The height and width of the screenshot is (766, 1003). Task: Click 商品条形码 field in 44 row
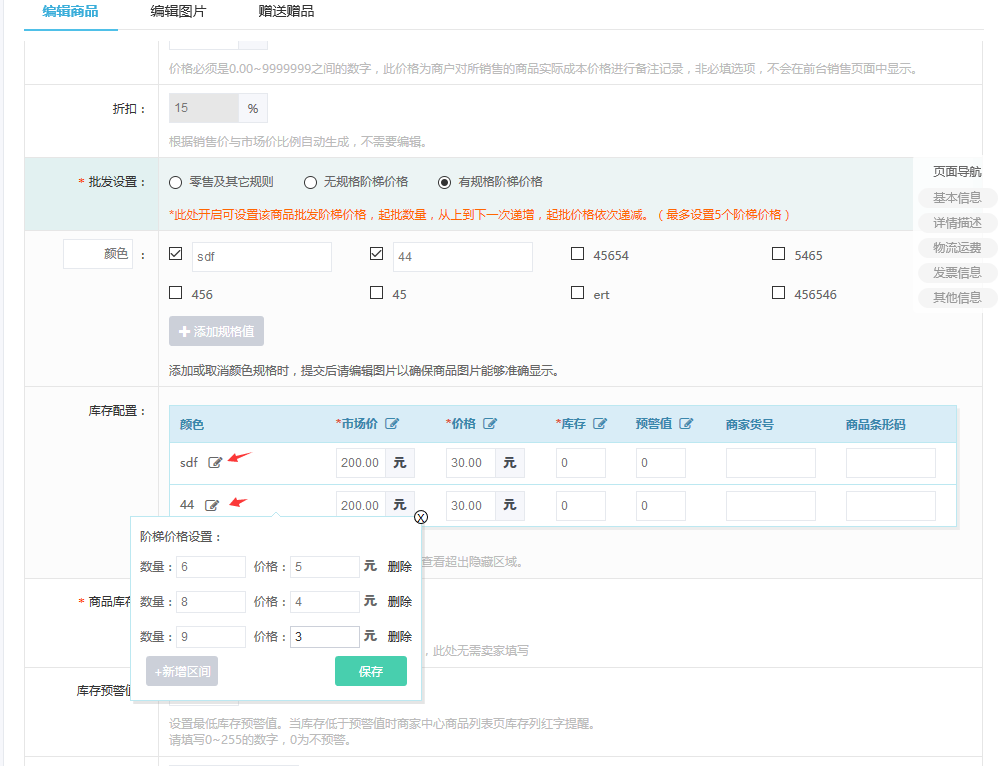click(891, 506)
